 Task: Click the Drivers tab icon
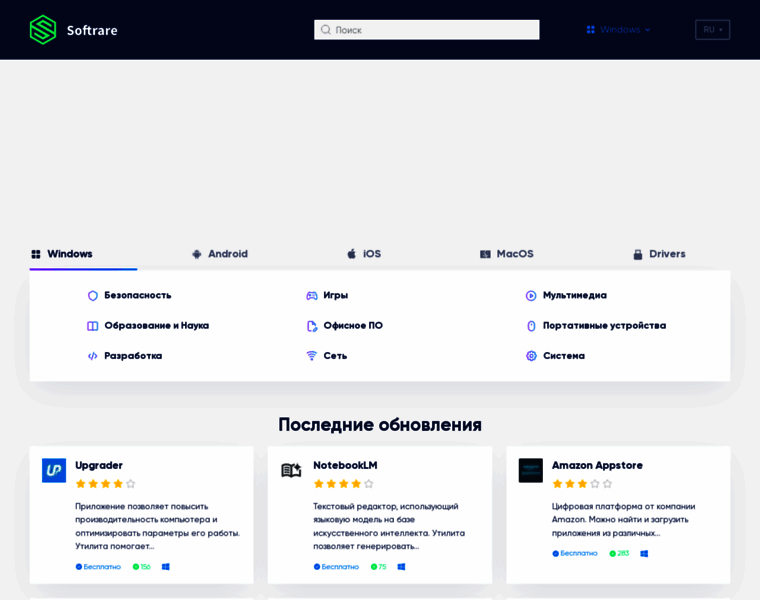point(638,254)
